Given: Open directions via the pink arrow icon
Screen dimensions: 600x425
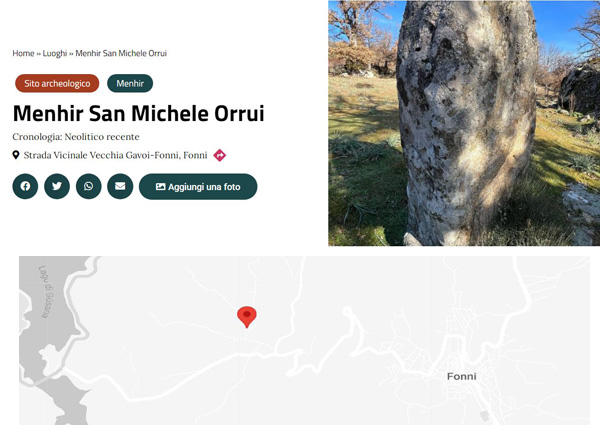Looking at the screenshot, I should click(x=220, y=155).
